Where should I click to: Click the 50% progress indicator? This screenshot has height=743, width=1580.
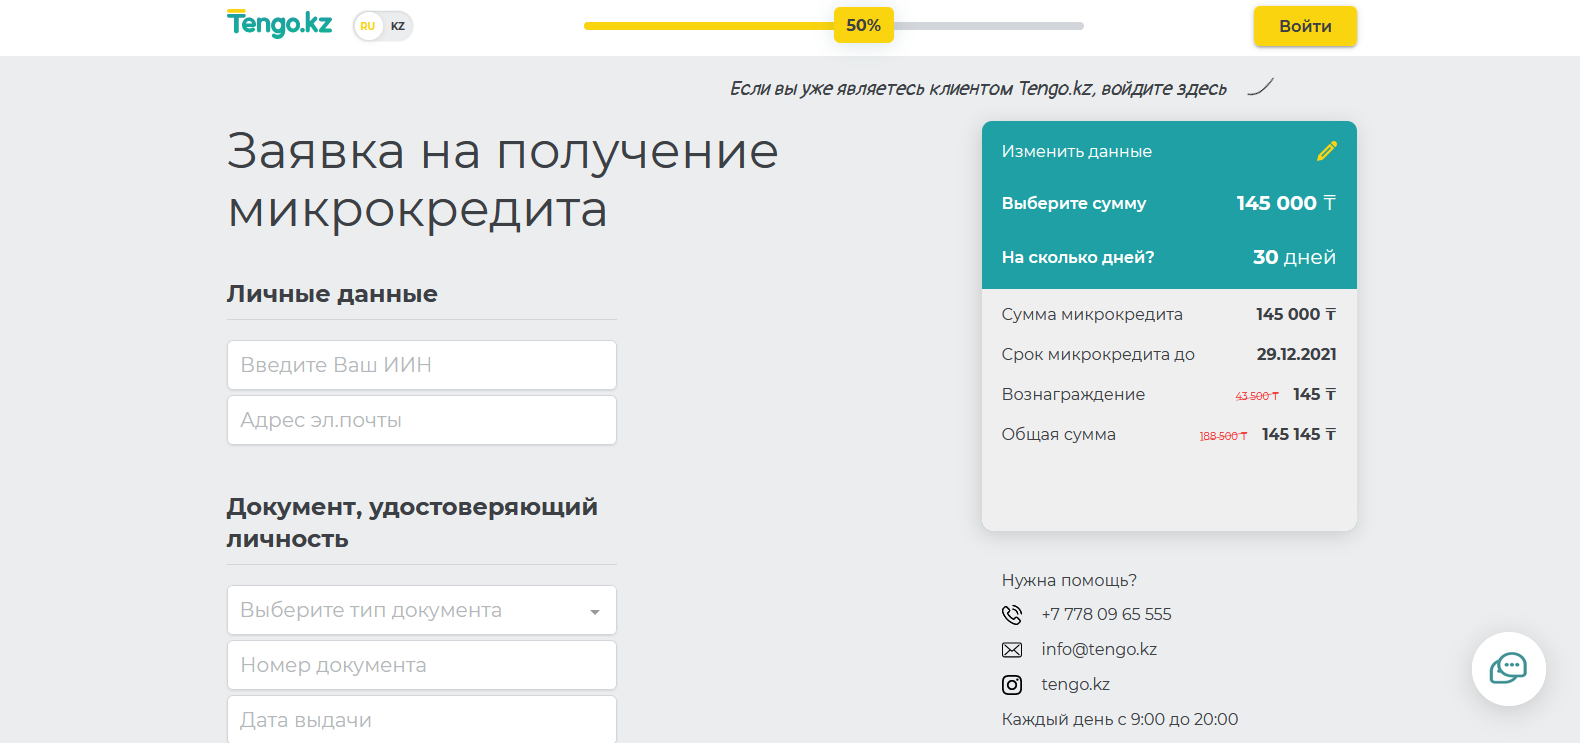coord(864,25)
